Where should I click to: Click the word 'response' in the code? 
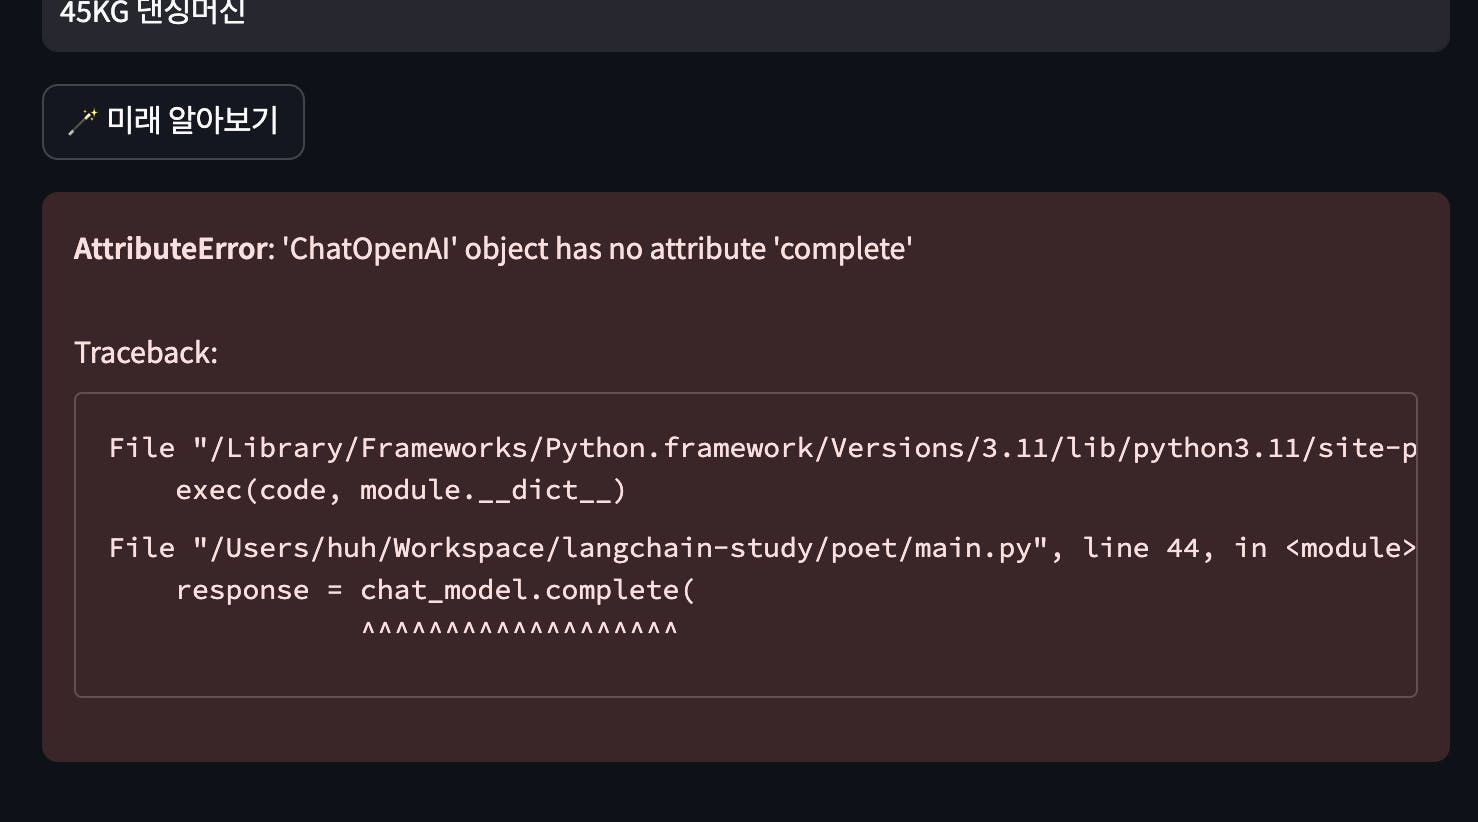242,590
